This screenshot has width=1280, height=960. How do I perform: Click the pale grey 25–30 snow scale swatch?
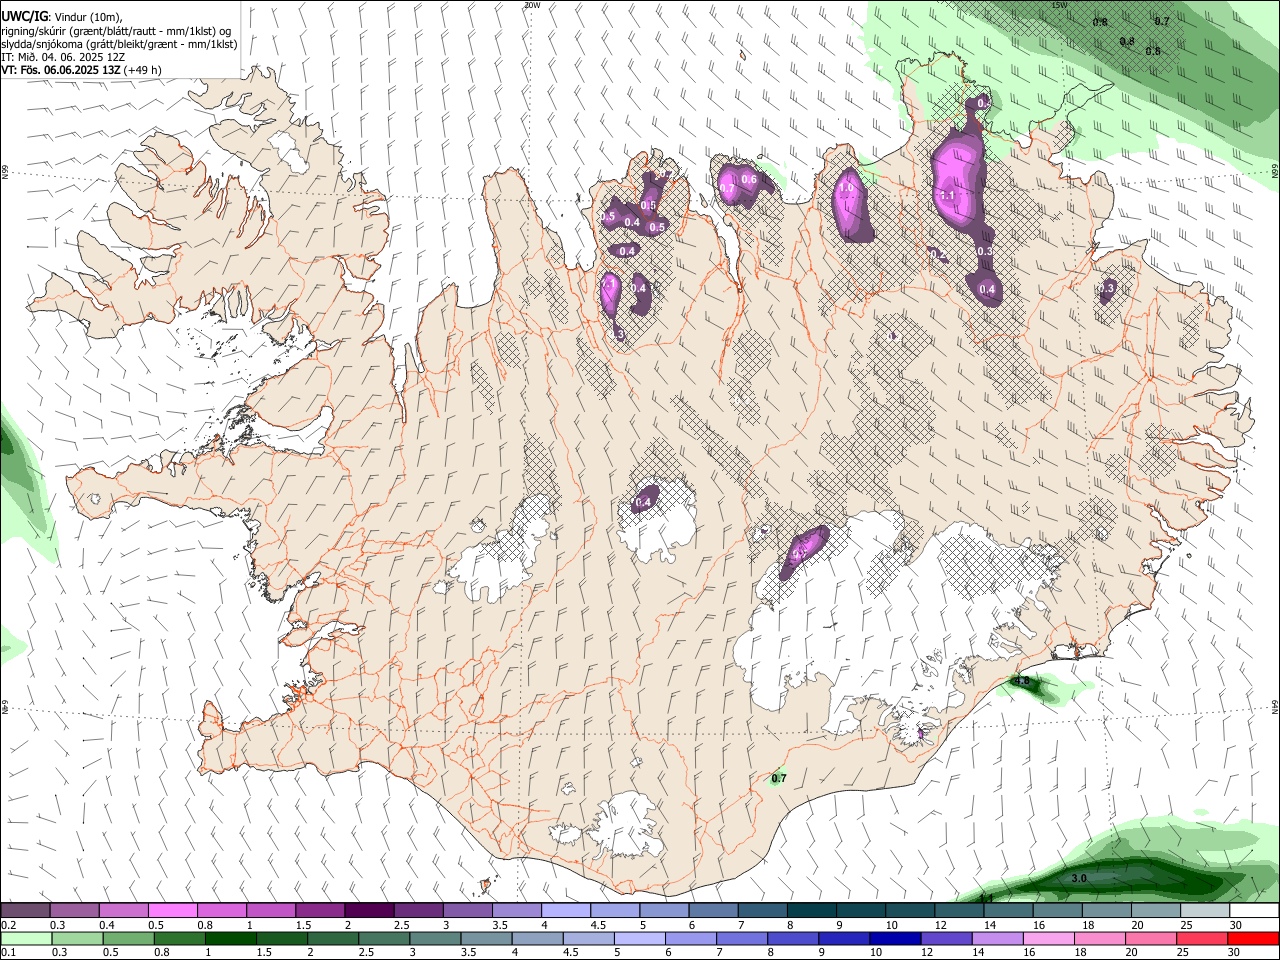(x=1204, y=911)
